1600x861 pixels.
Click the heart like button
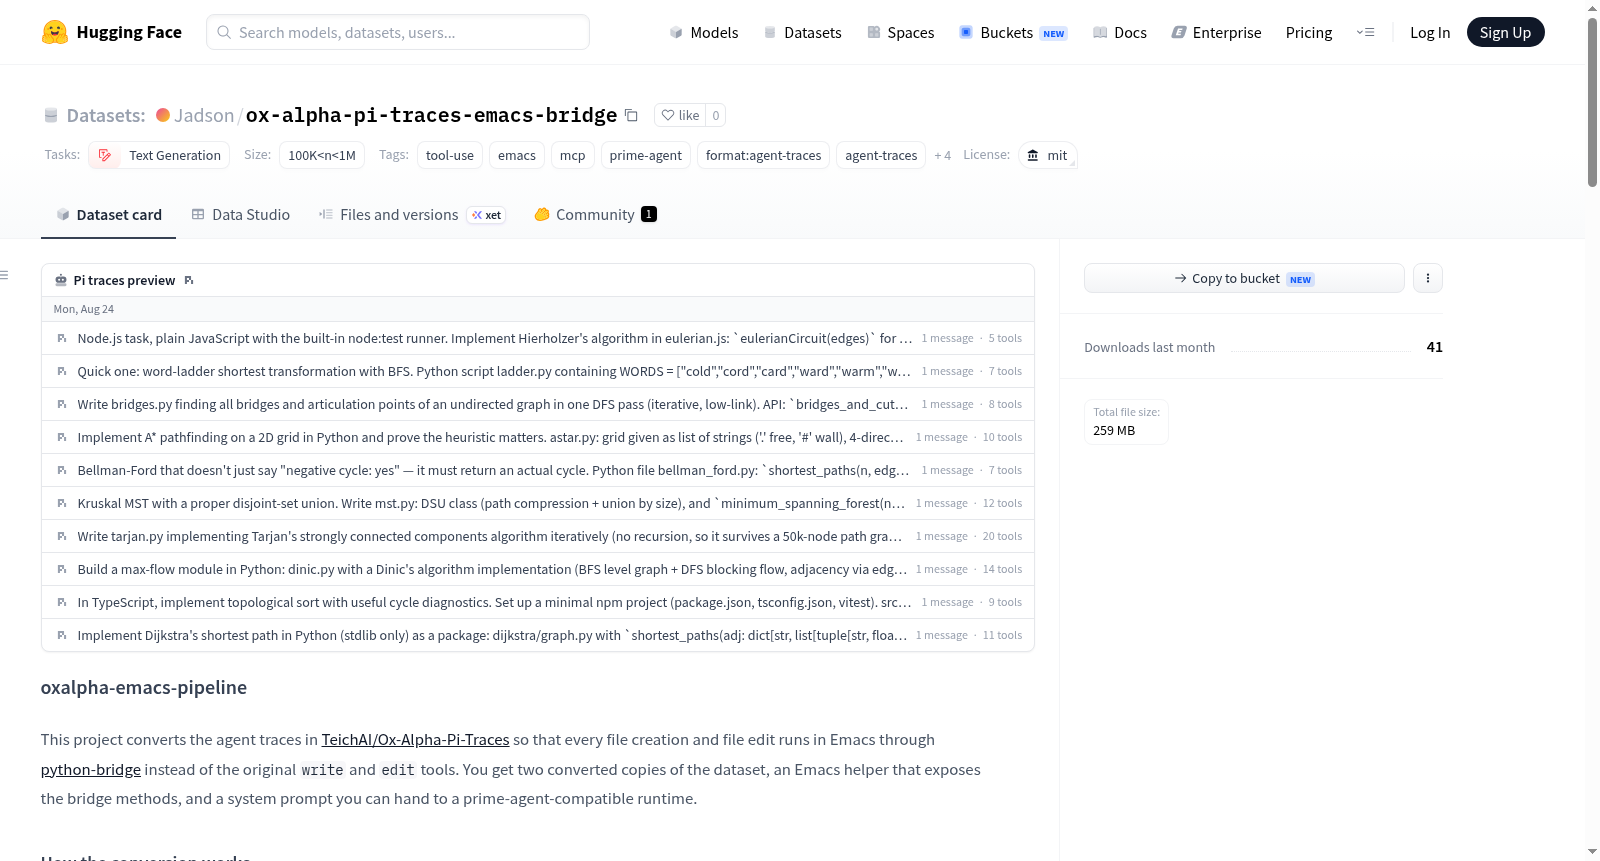(x=680, y=115)
